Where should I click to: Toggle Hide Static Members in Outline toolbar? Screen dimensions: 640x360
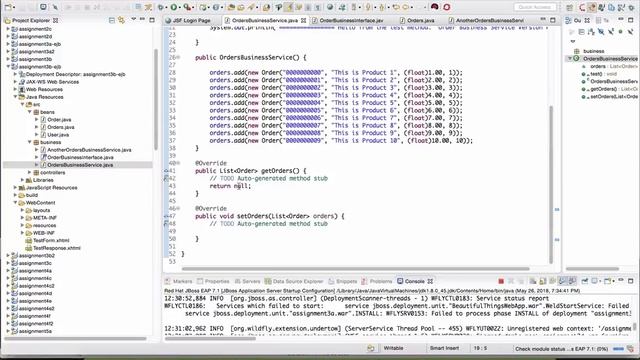(x=611, y=31)
